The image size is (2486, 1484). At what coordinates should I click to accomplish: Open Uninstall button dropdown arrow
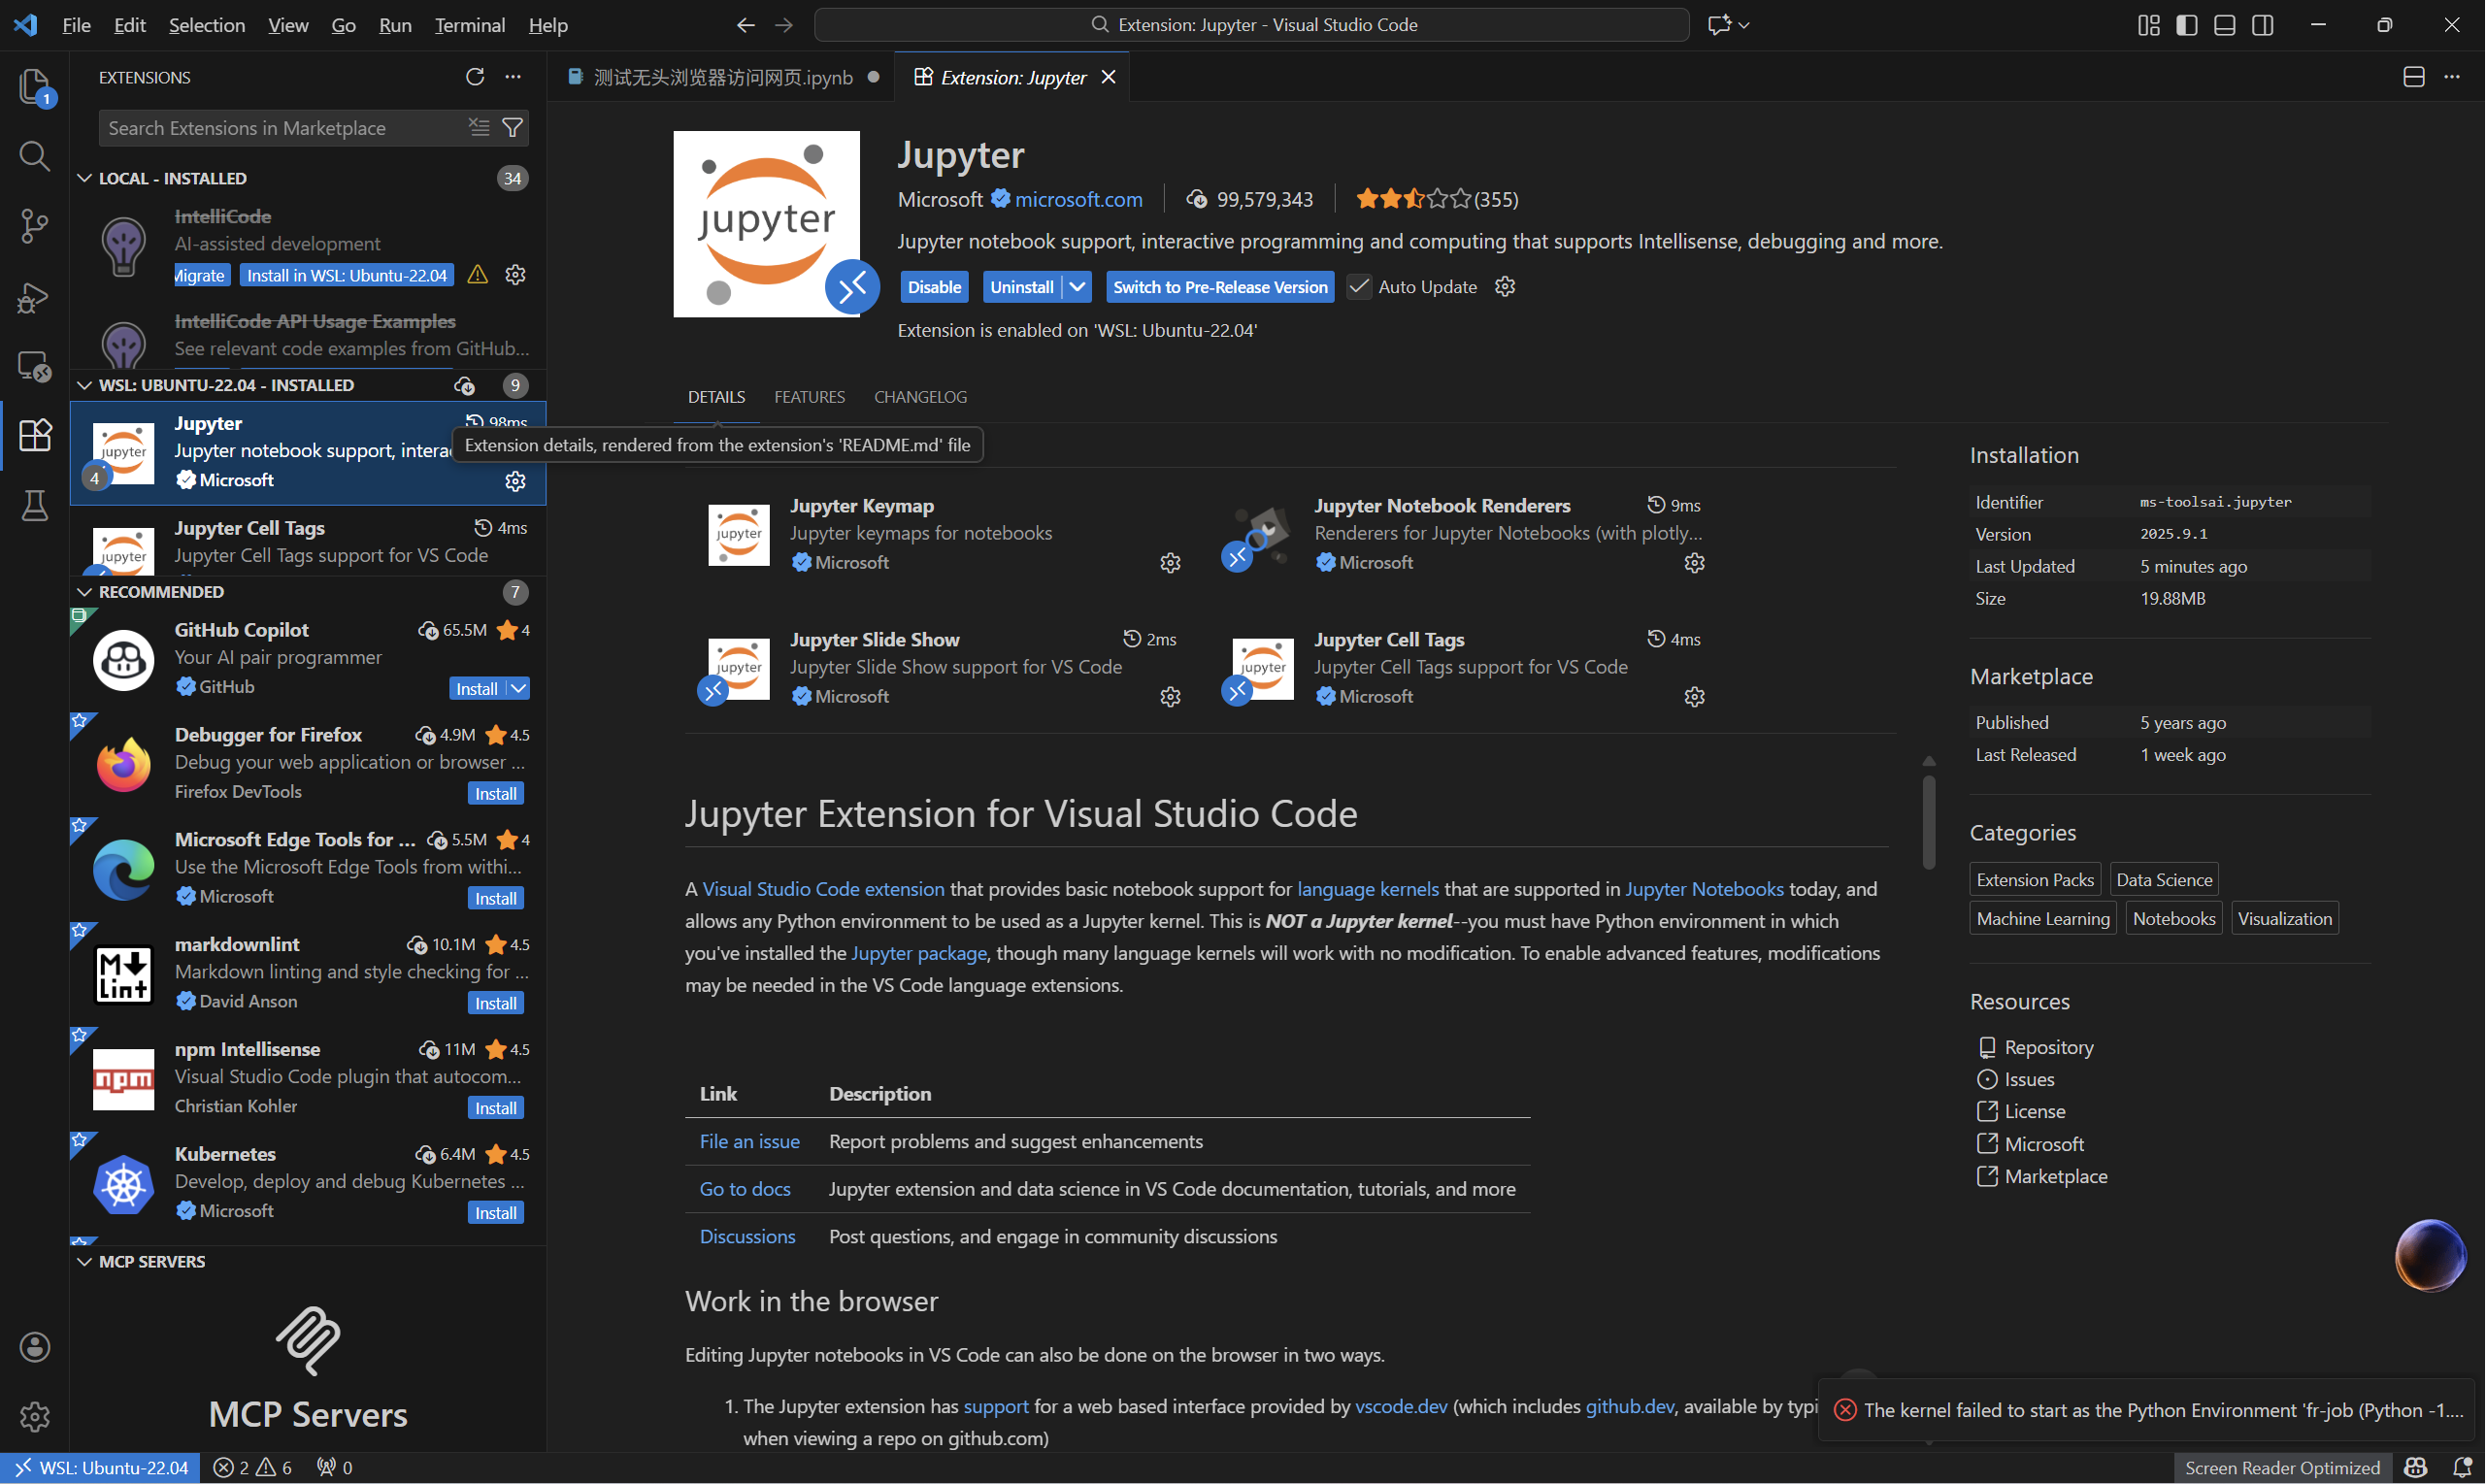pos(1077,287)
